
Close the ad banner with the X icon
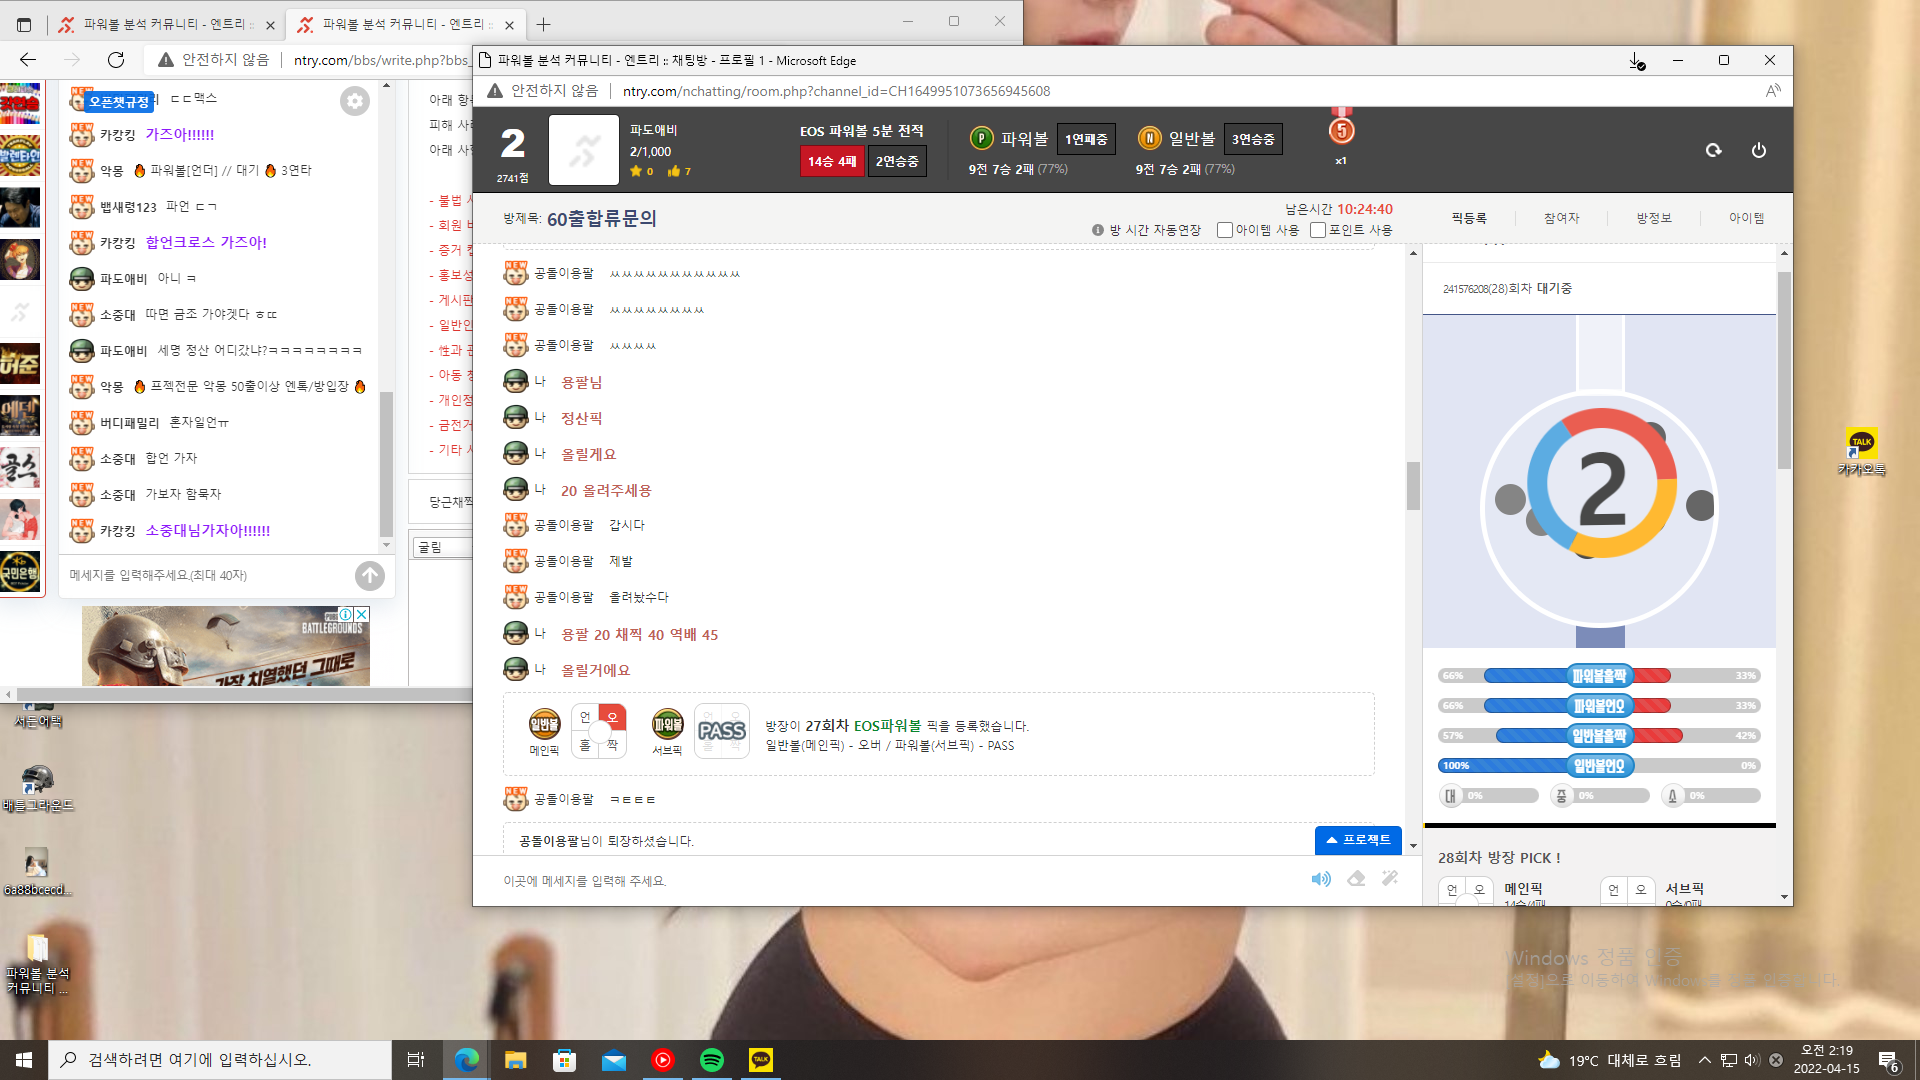362,614
